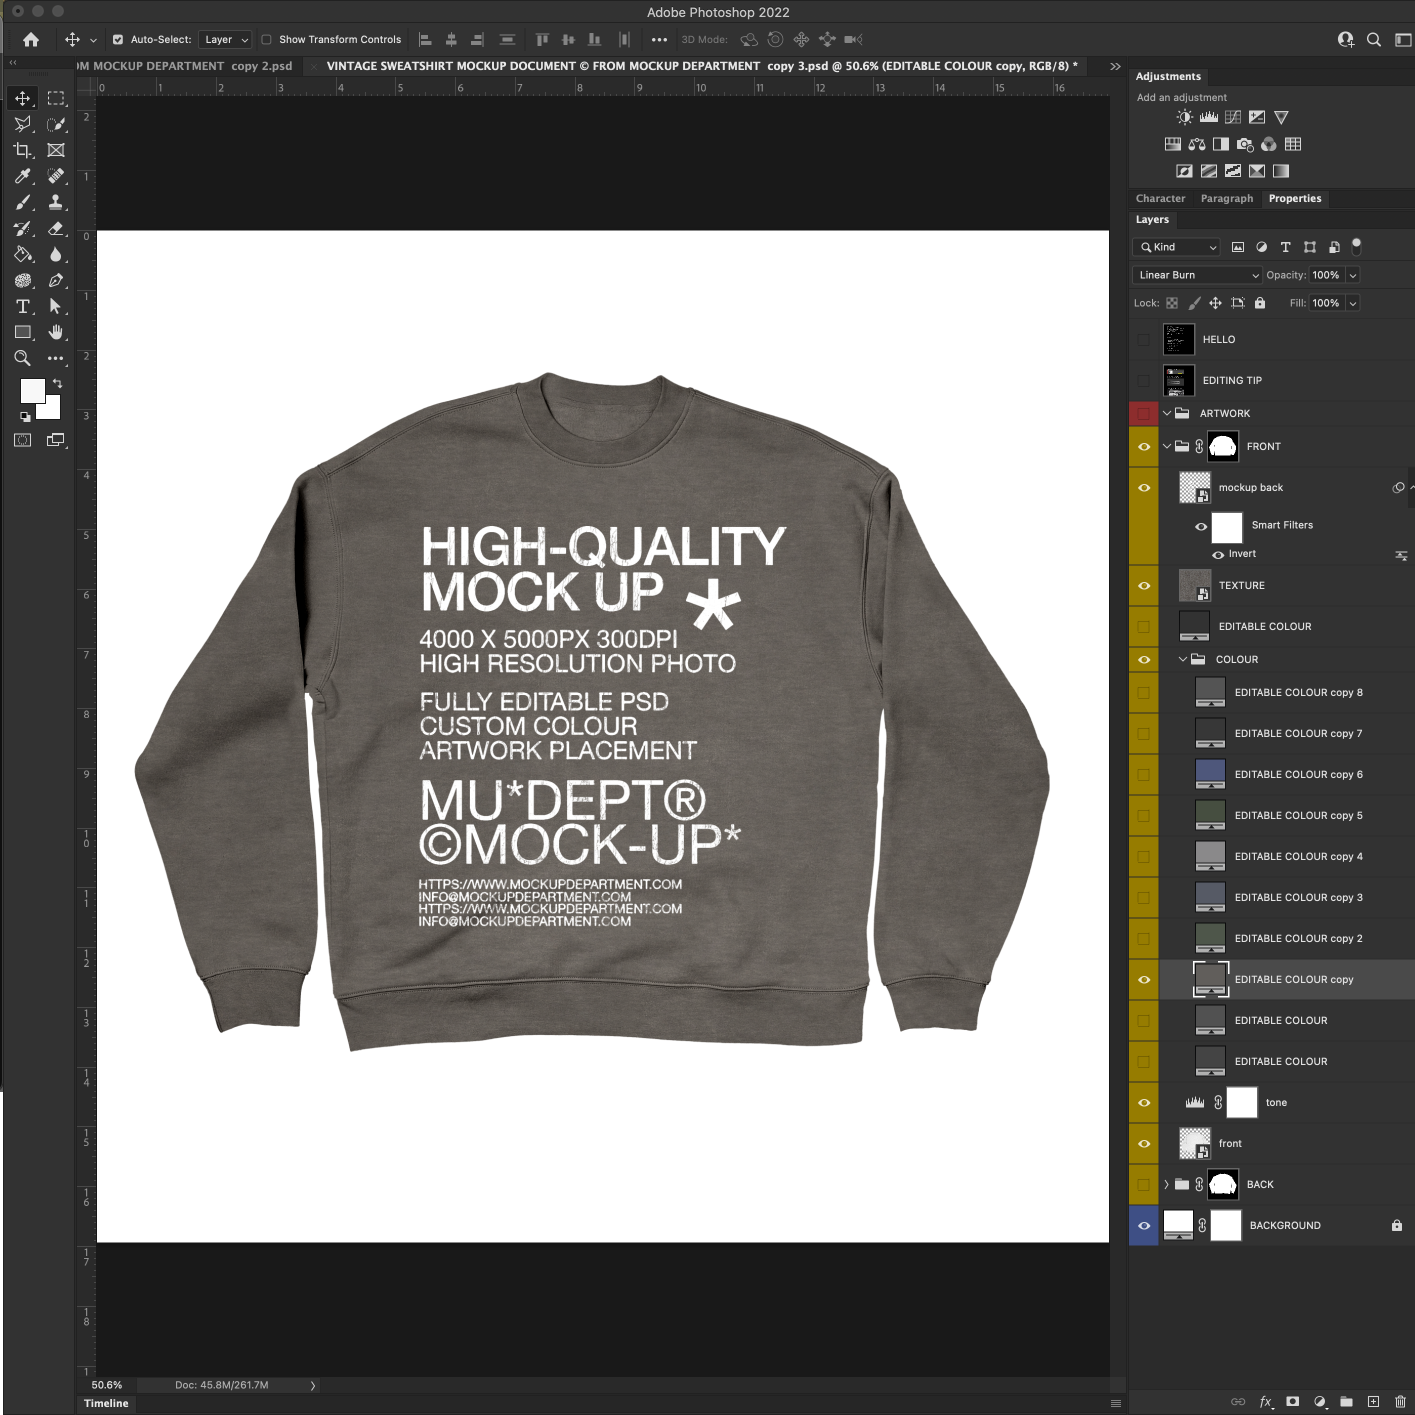Add a Brightness/Contrast adjustment

pos(1185,117)
